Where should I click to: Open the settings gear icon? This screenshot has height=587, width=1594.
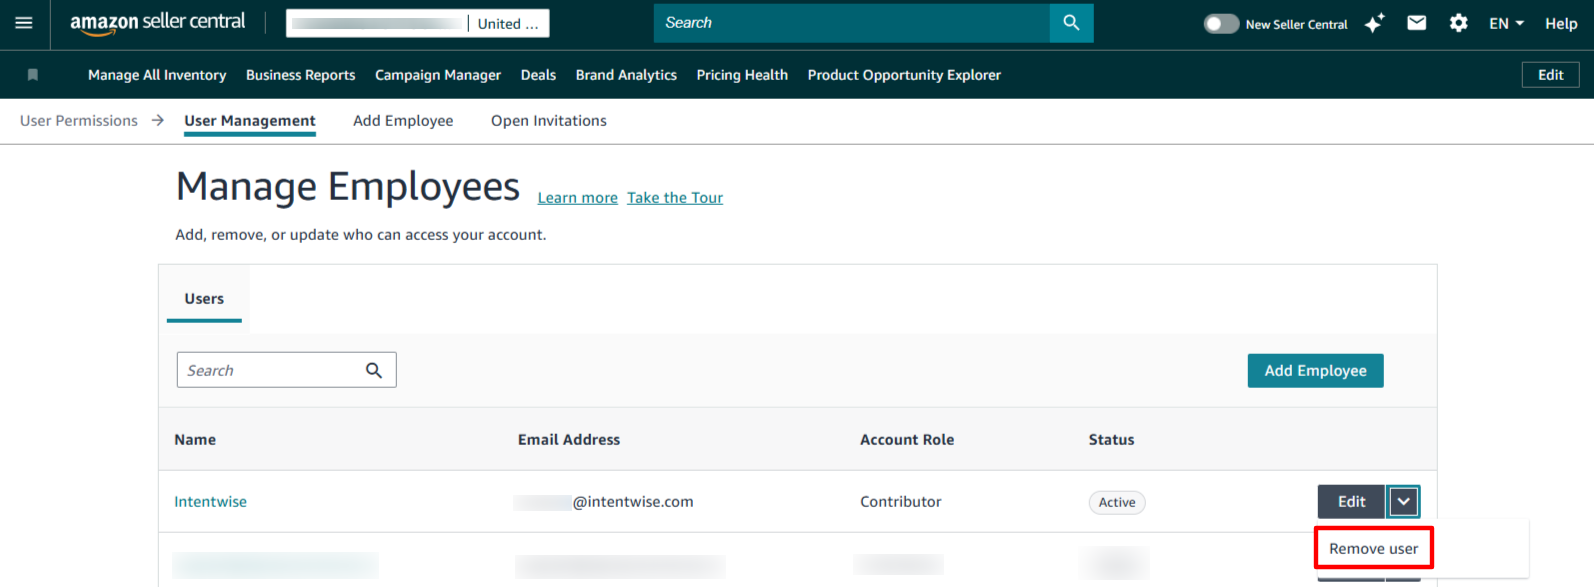[1459, 23]
